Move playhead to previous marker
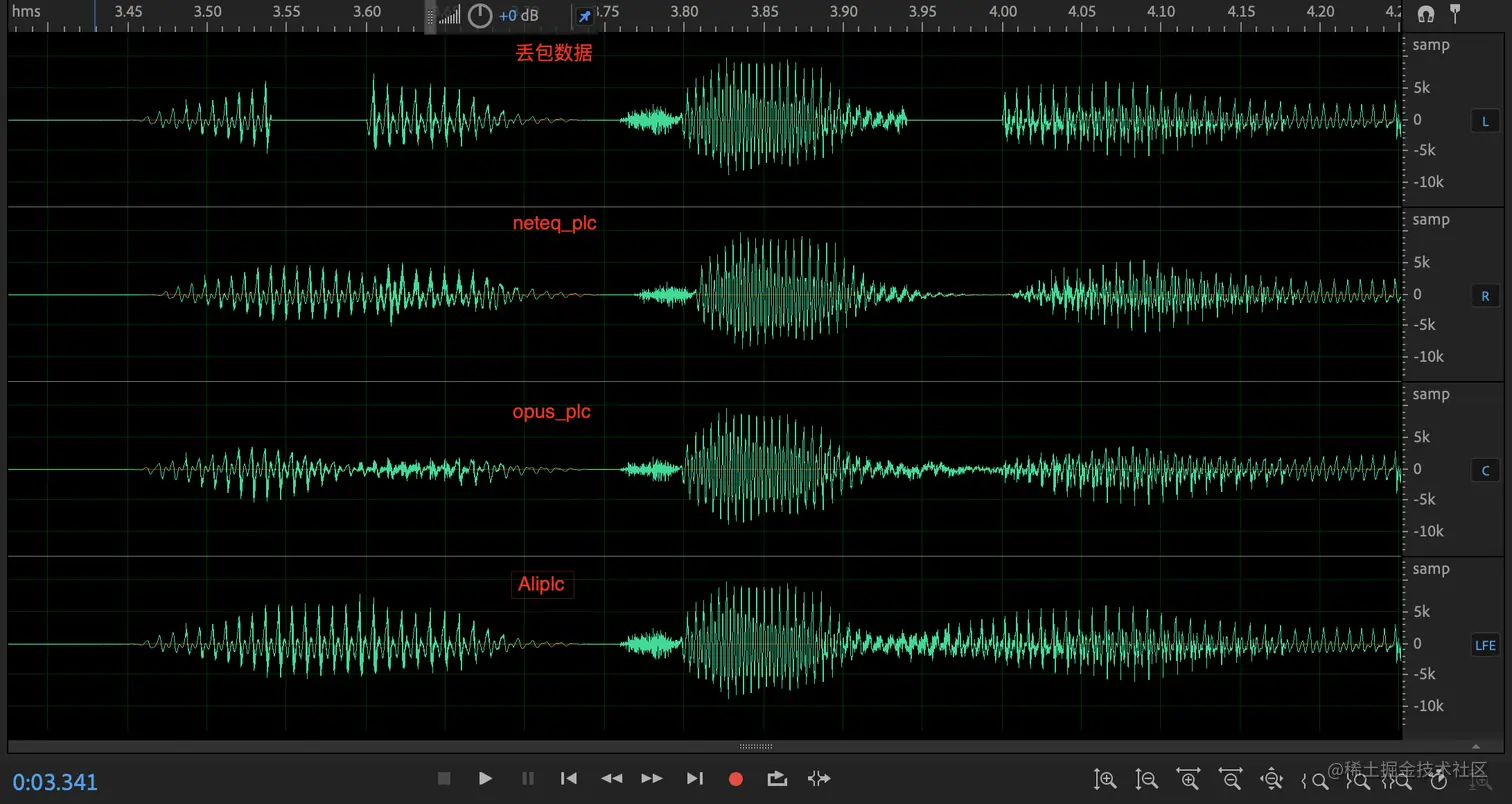The image size is (1512, 804). click(x=569, y=779)
